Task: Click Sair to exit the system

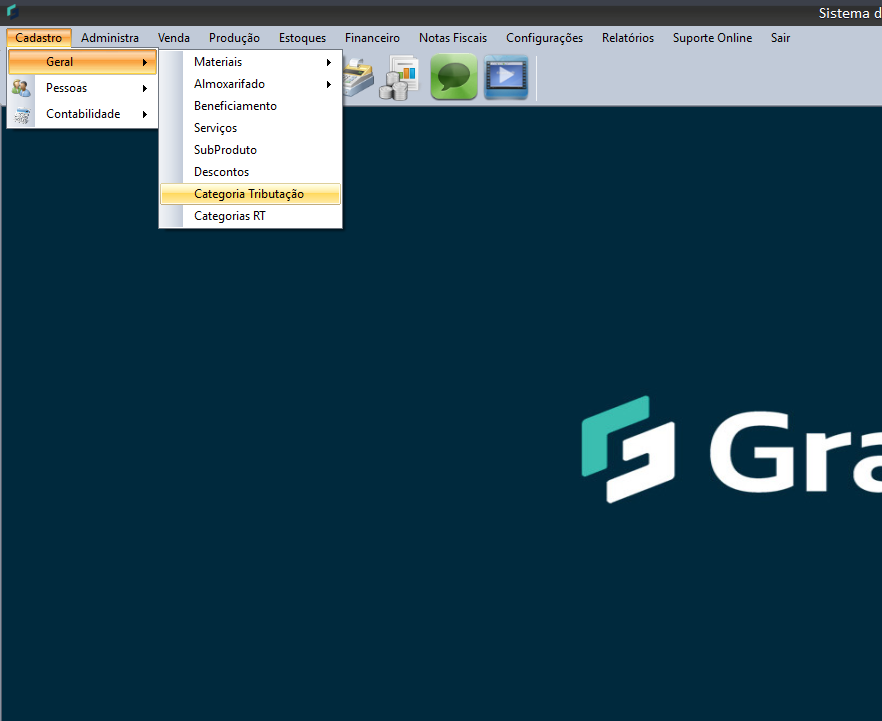Action: coord(780,38)
